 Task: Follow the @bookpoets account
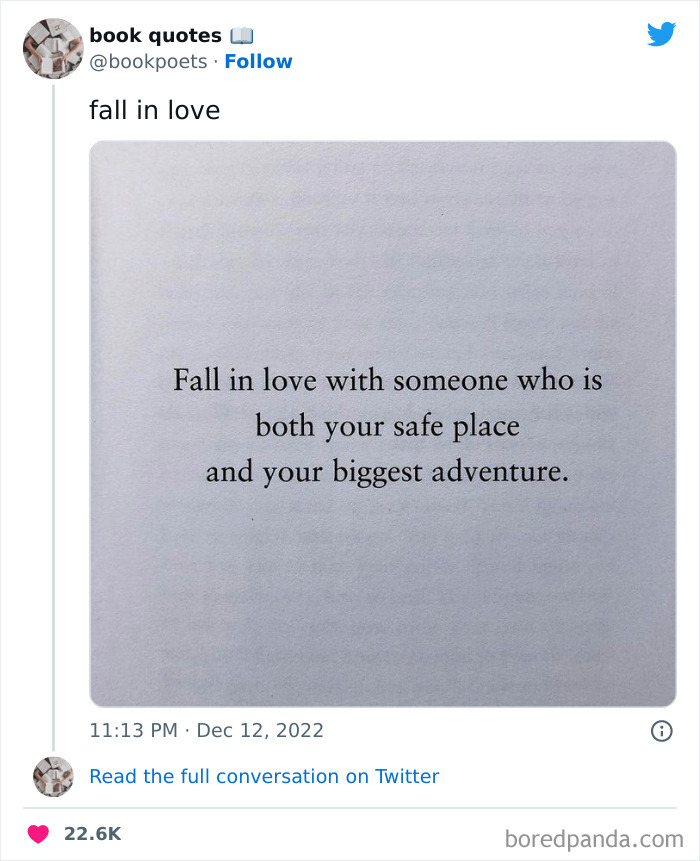(x=258, y=62)
